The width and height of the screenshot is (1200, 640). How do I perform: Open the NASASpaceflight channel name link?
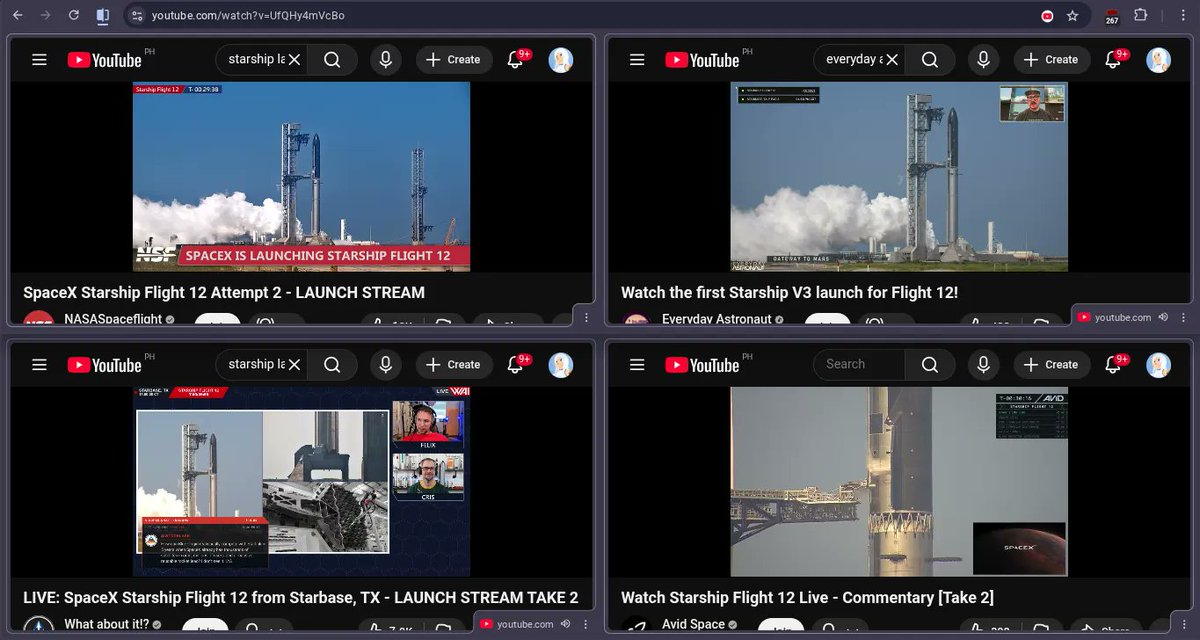(112, 320)
